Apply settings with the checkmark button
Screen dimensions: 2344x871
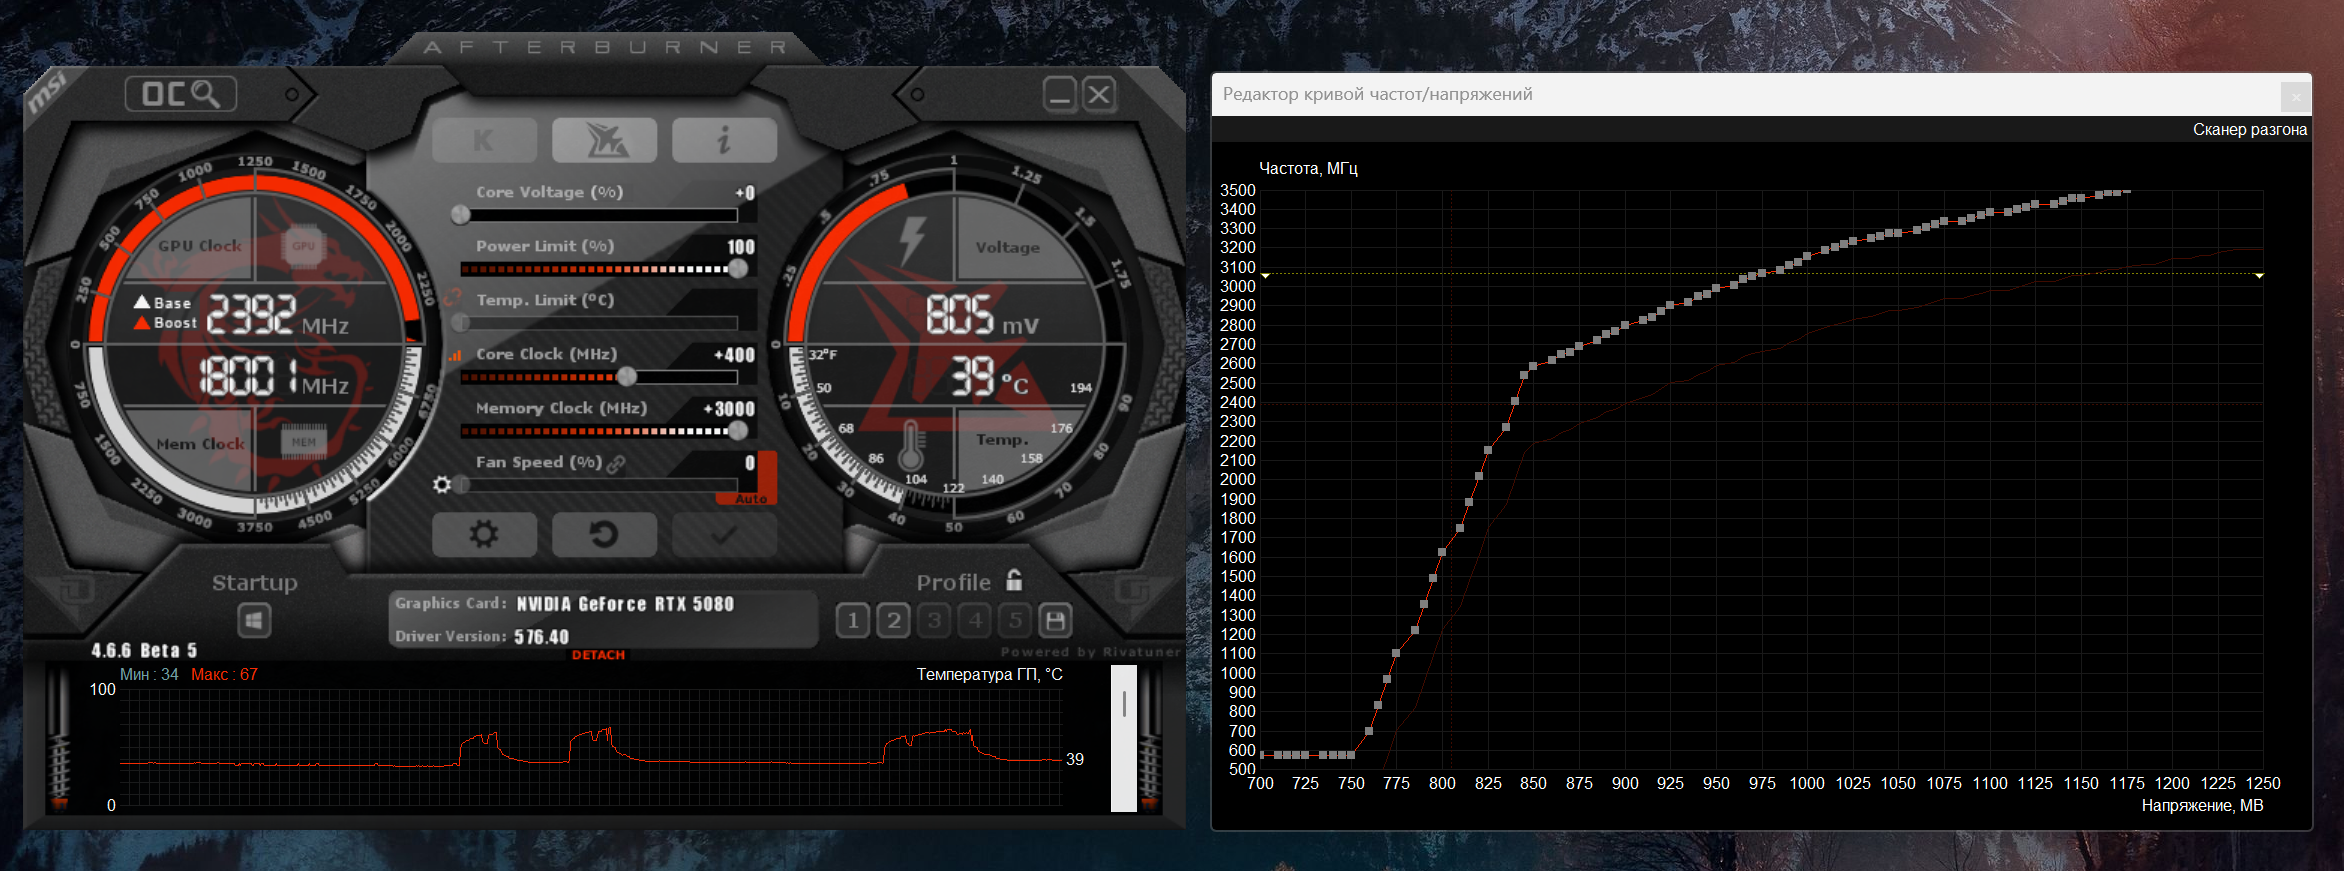point(724,535)
